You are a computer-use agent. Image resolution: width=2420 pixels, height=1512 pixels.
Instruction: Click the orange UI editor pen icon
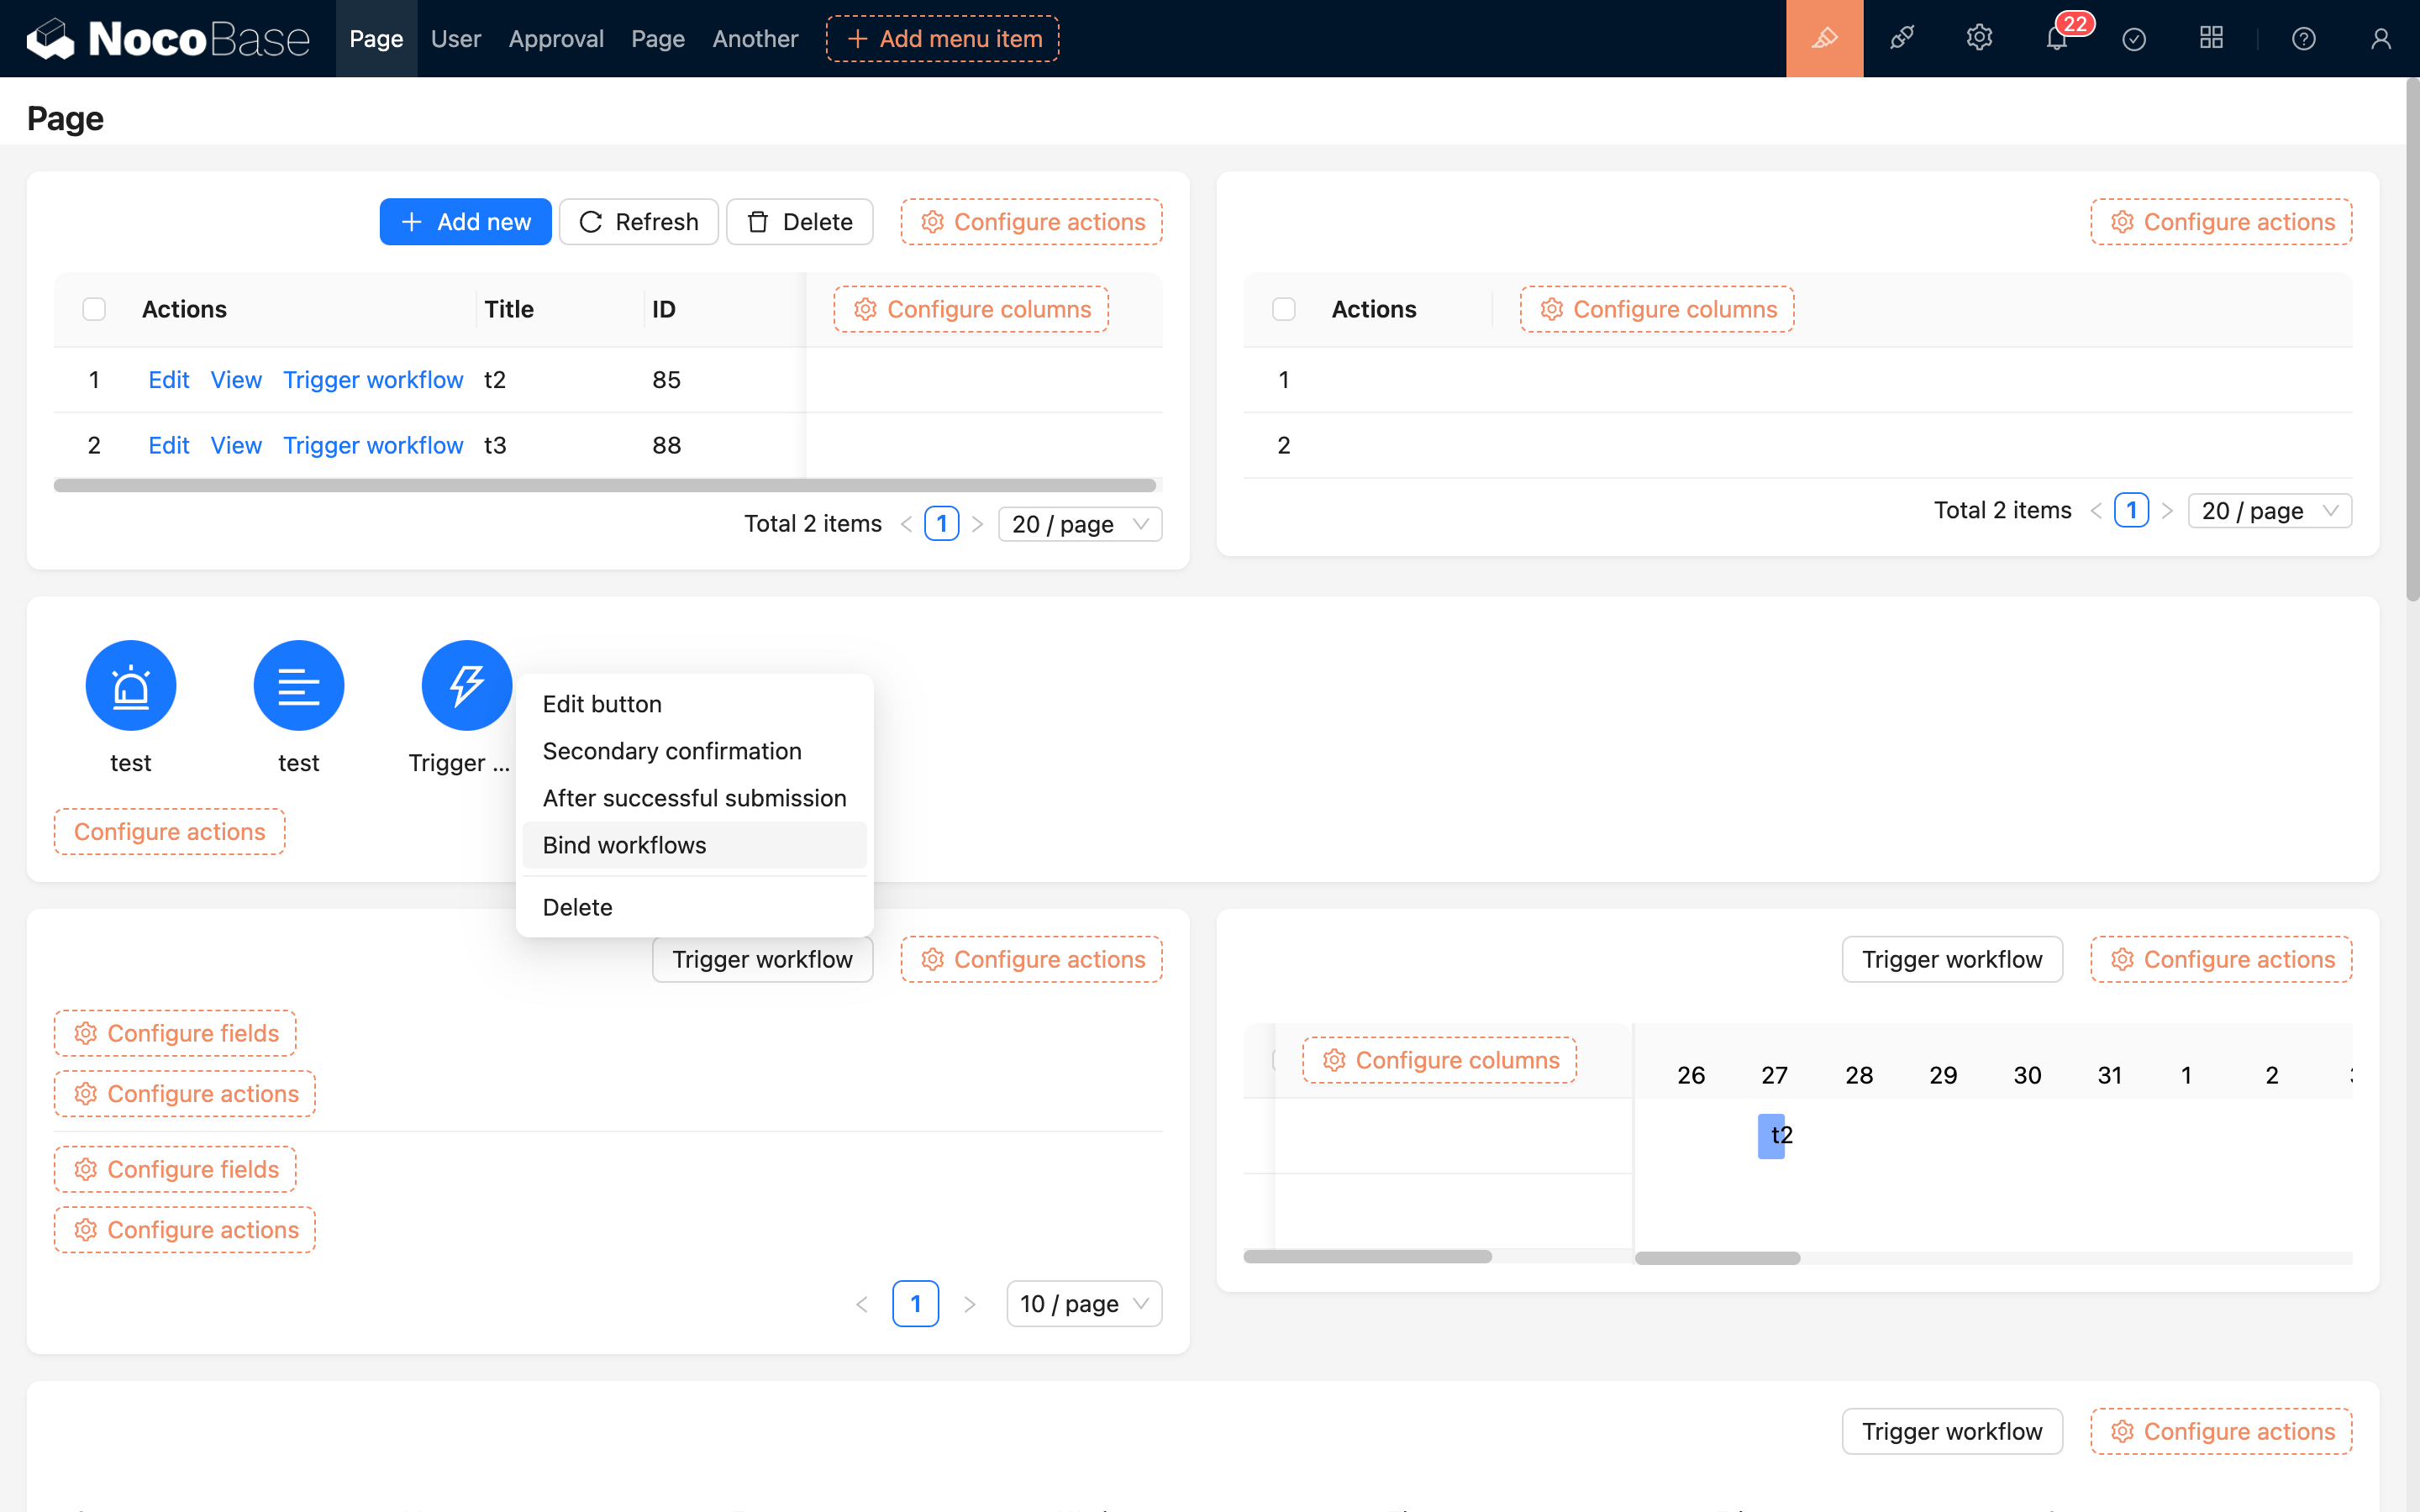[x=1824, y=38]
